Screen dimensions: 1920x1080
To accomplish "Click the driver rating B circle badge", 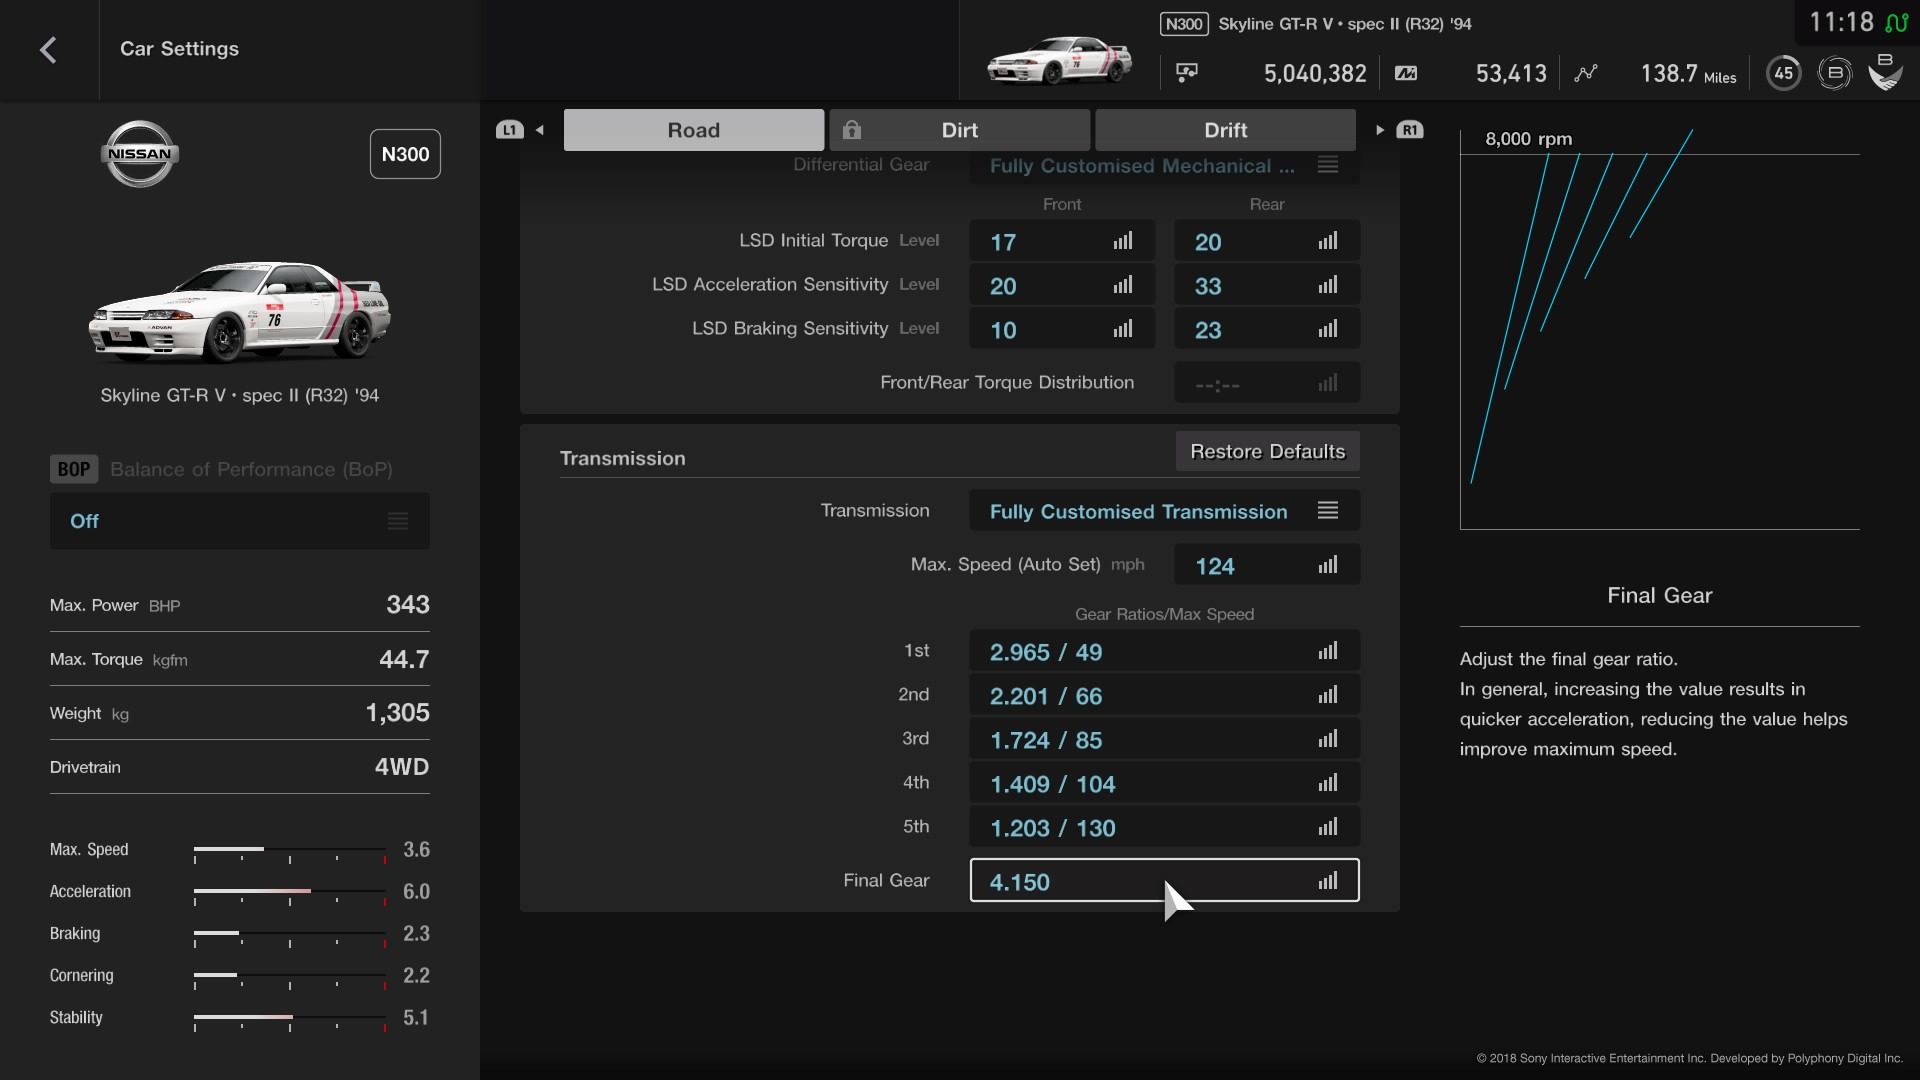I will point(1835,73).
